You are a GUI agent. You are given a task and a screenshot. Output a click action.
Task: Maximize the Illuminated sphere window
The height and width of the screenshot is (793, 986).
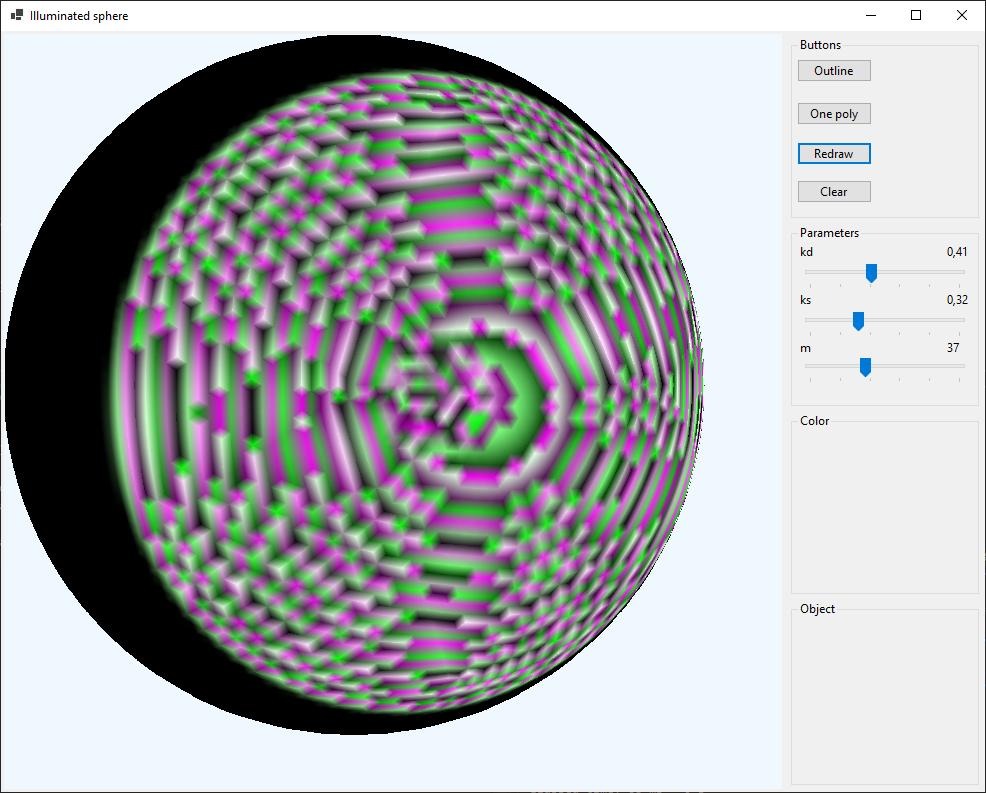point(916,15)
